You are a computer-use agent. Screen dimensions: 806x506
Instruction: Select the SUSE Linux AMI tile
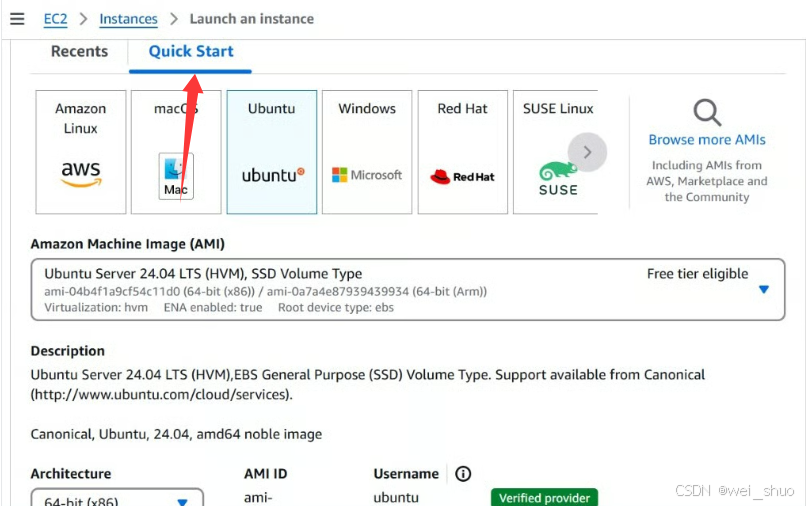556,152
